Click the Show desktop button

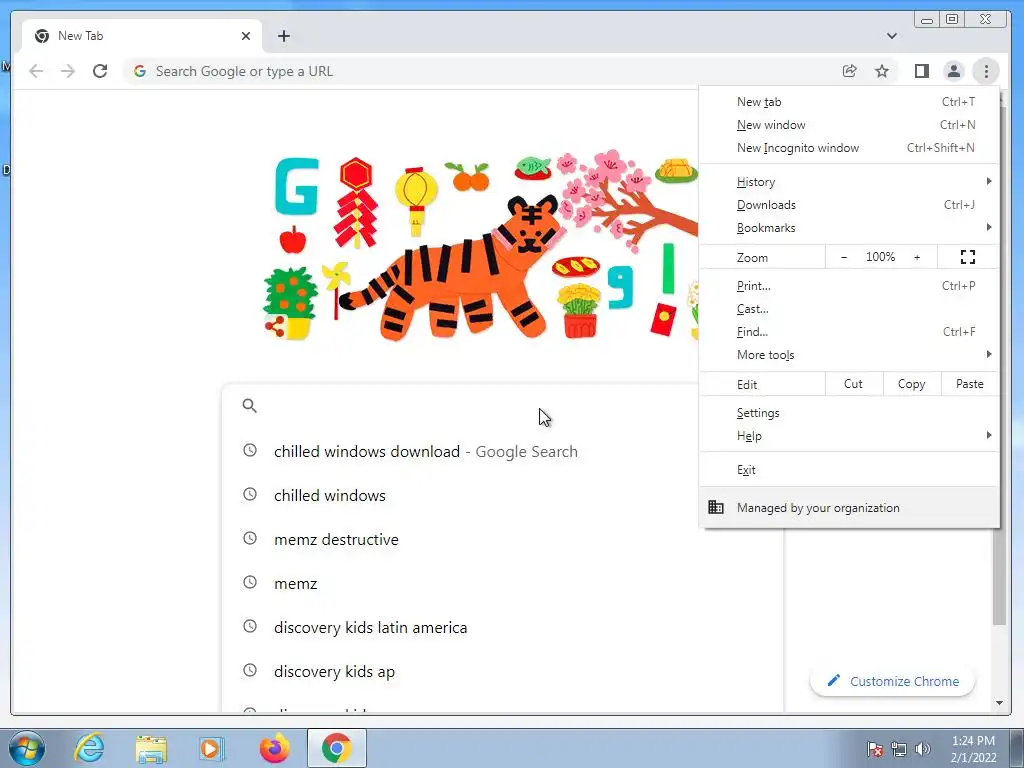pyautogui.click(x=1017, y=748)
